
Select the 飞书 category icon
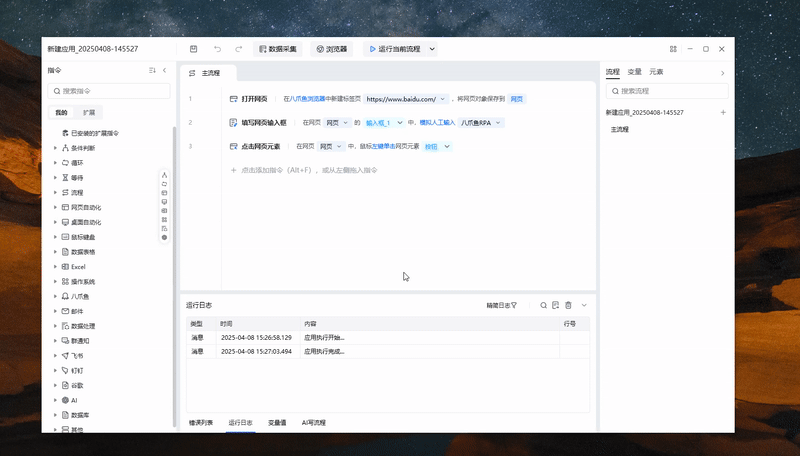click(x=65, y=356)
